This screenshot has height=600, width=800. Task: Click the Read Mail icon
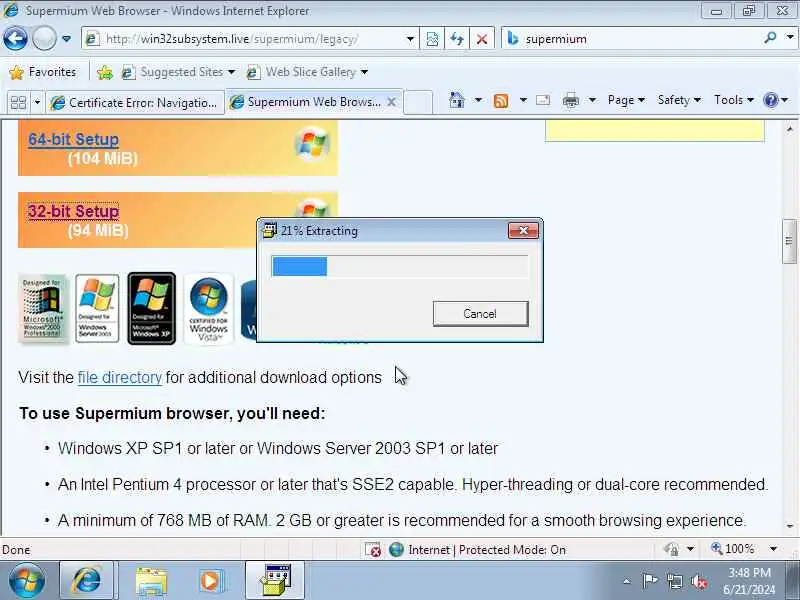[x=543, y=100]
